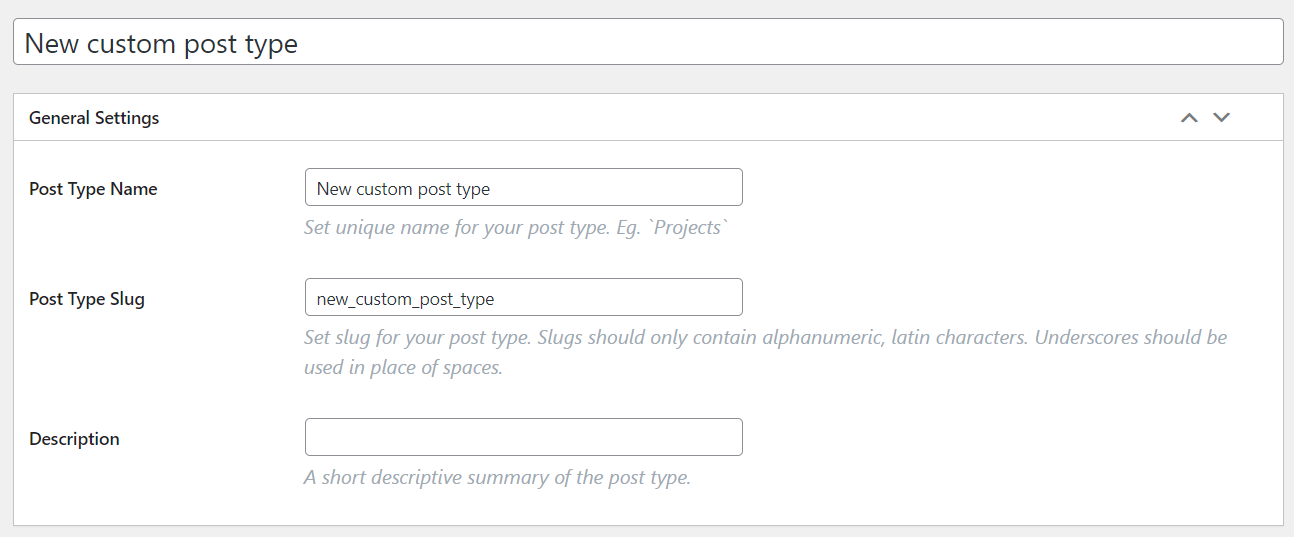Click the General Settings panel heading
This screenshot has height=537, width=1294.
(x=94, y=118)
